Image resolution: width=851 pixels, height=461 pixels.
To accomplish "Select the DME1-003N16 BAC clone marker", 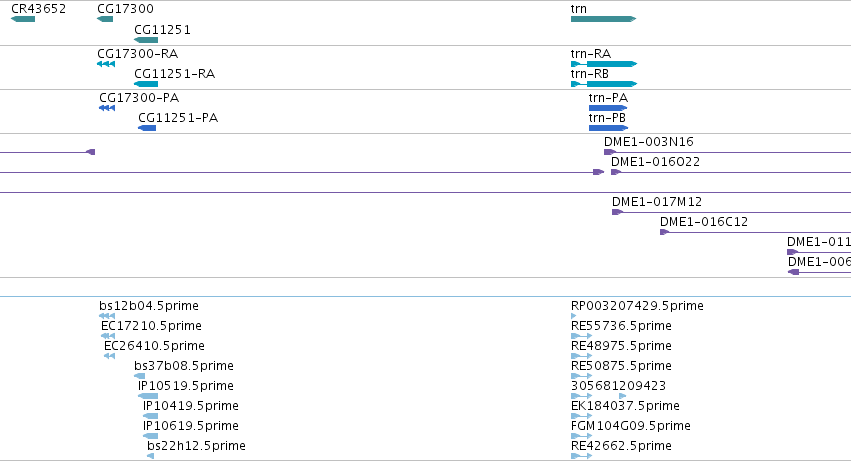I will [x=609, y=152].
